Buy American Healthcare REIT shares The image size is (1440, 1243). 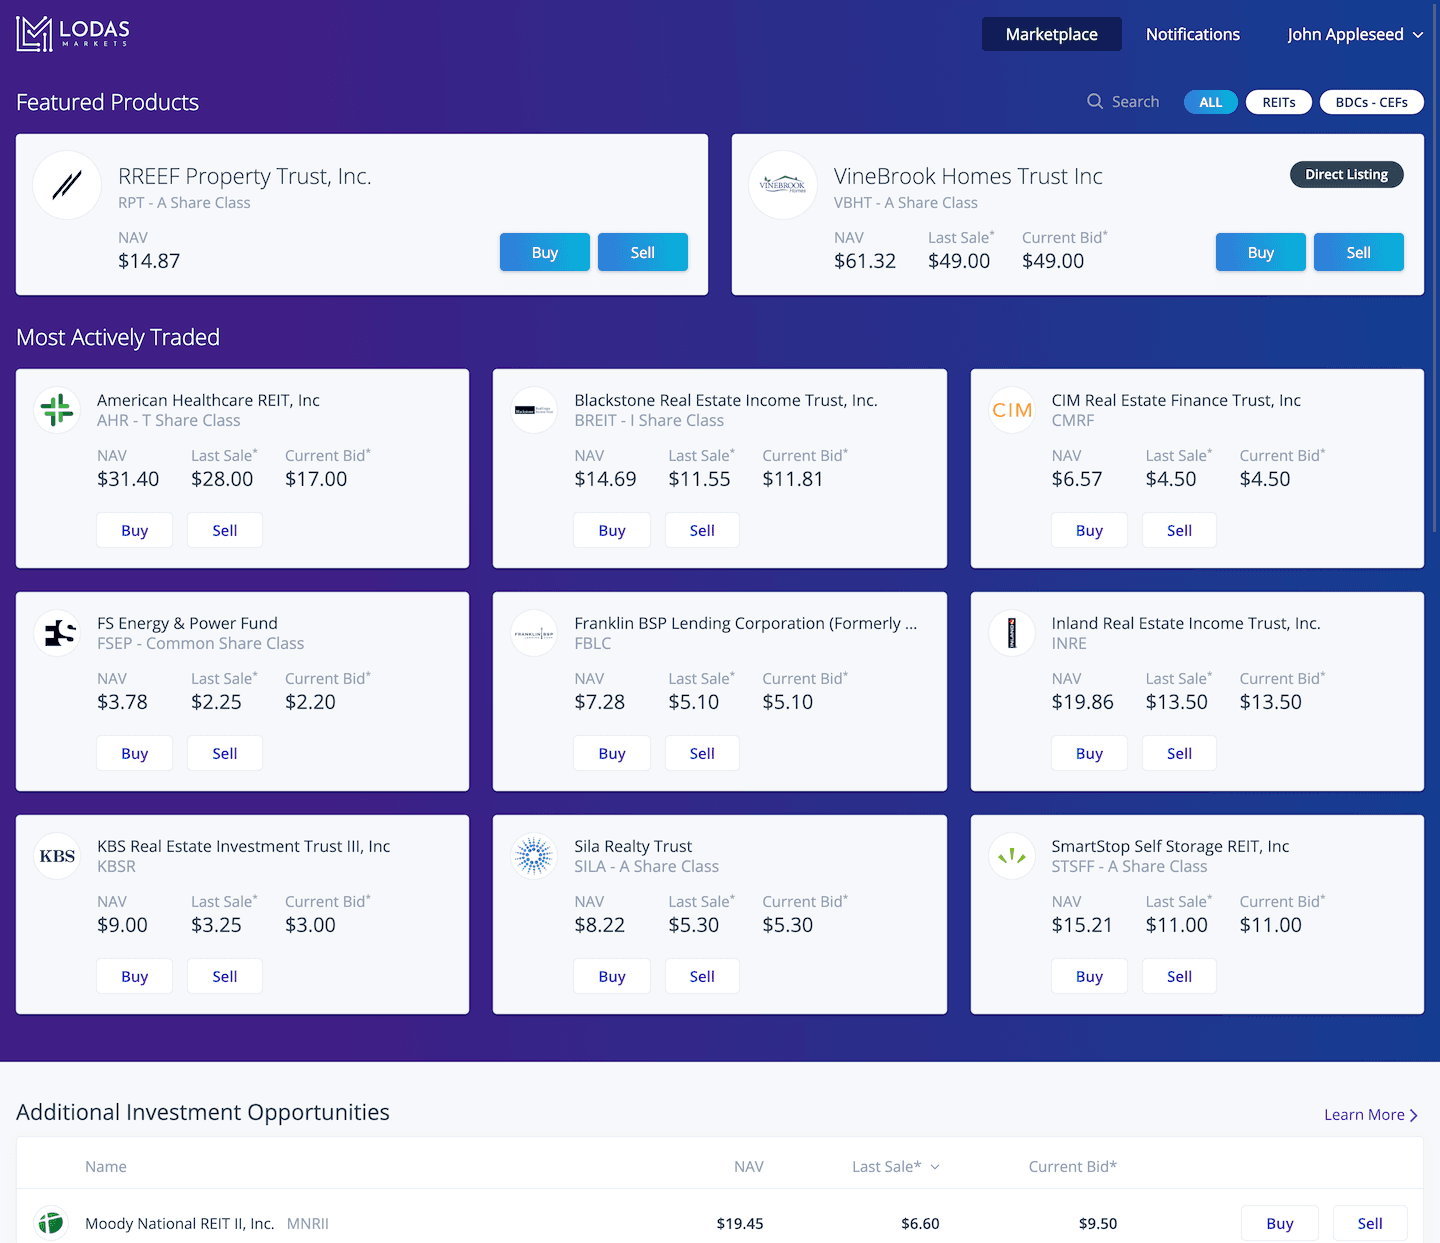click(x=135, y=530)
